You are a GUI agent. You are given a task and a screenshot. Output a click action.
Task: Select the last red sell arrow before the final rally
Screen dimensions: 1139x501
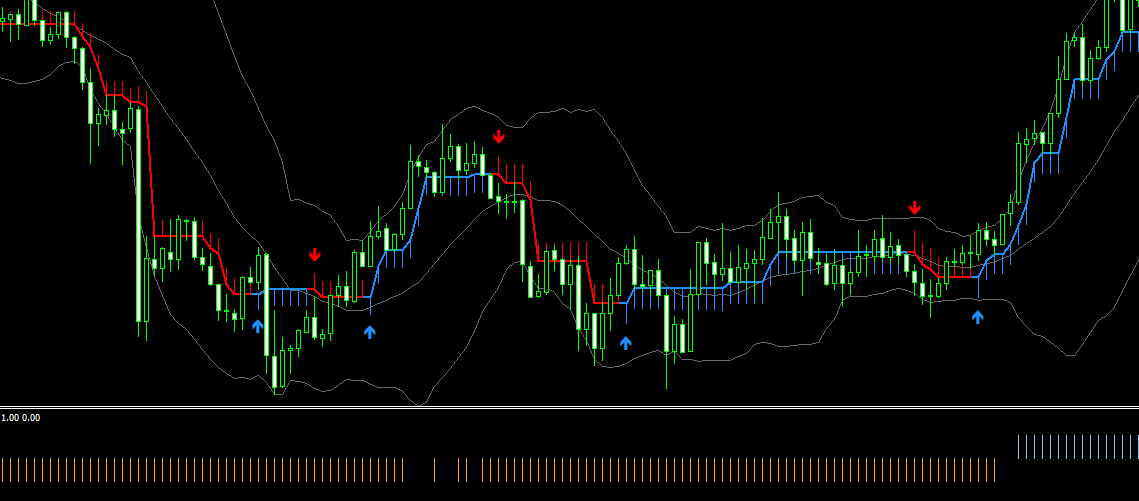pos(915,208)
